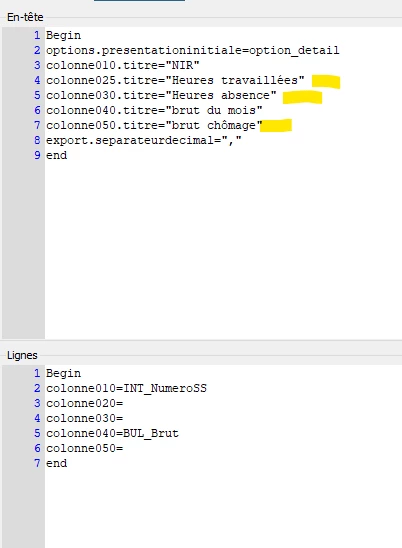This screenshot has width=402, height=548.
Task: Click line number 8 in En-tête gutter
Action: tap(37, 140)
